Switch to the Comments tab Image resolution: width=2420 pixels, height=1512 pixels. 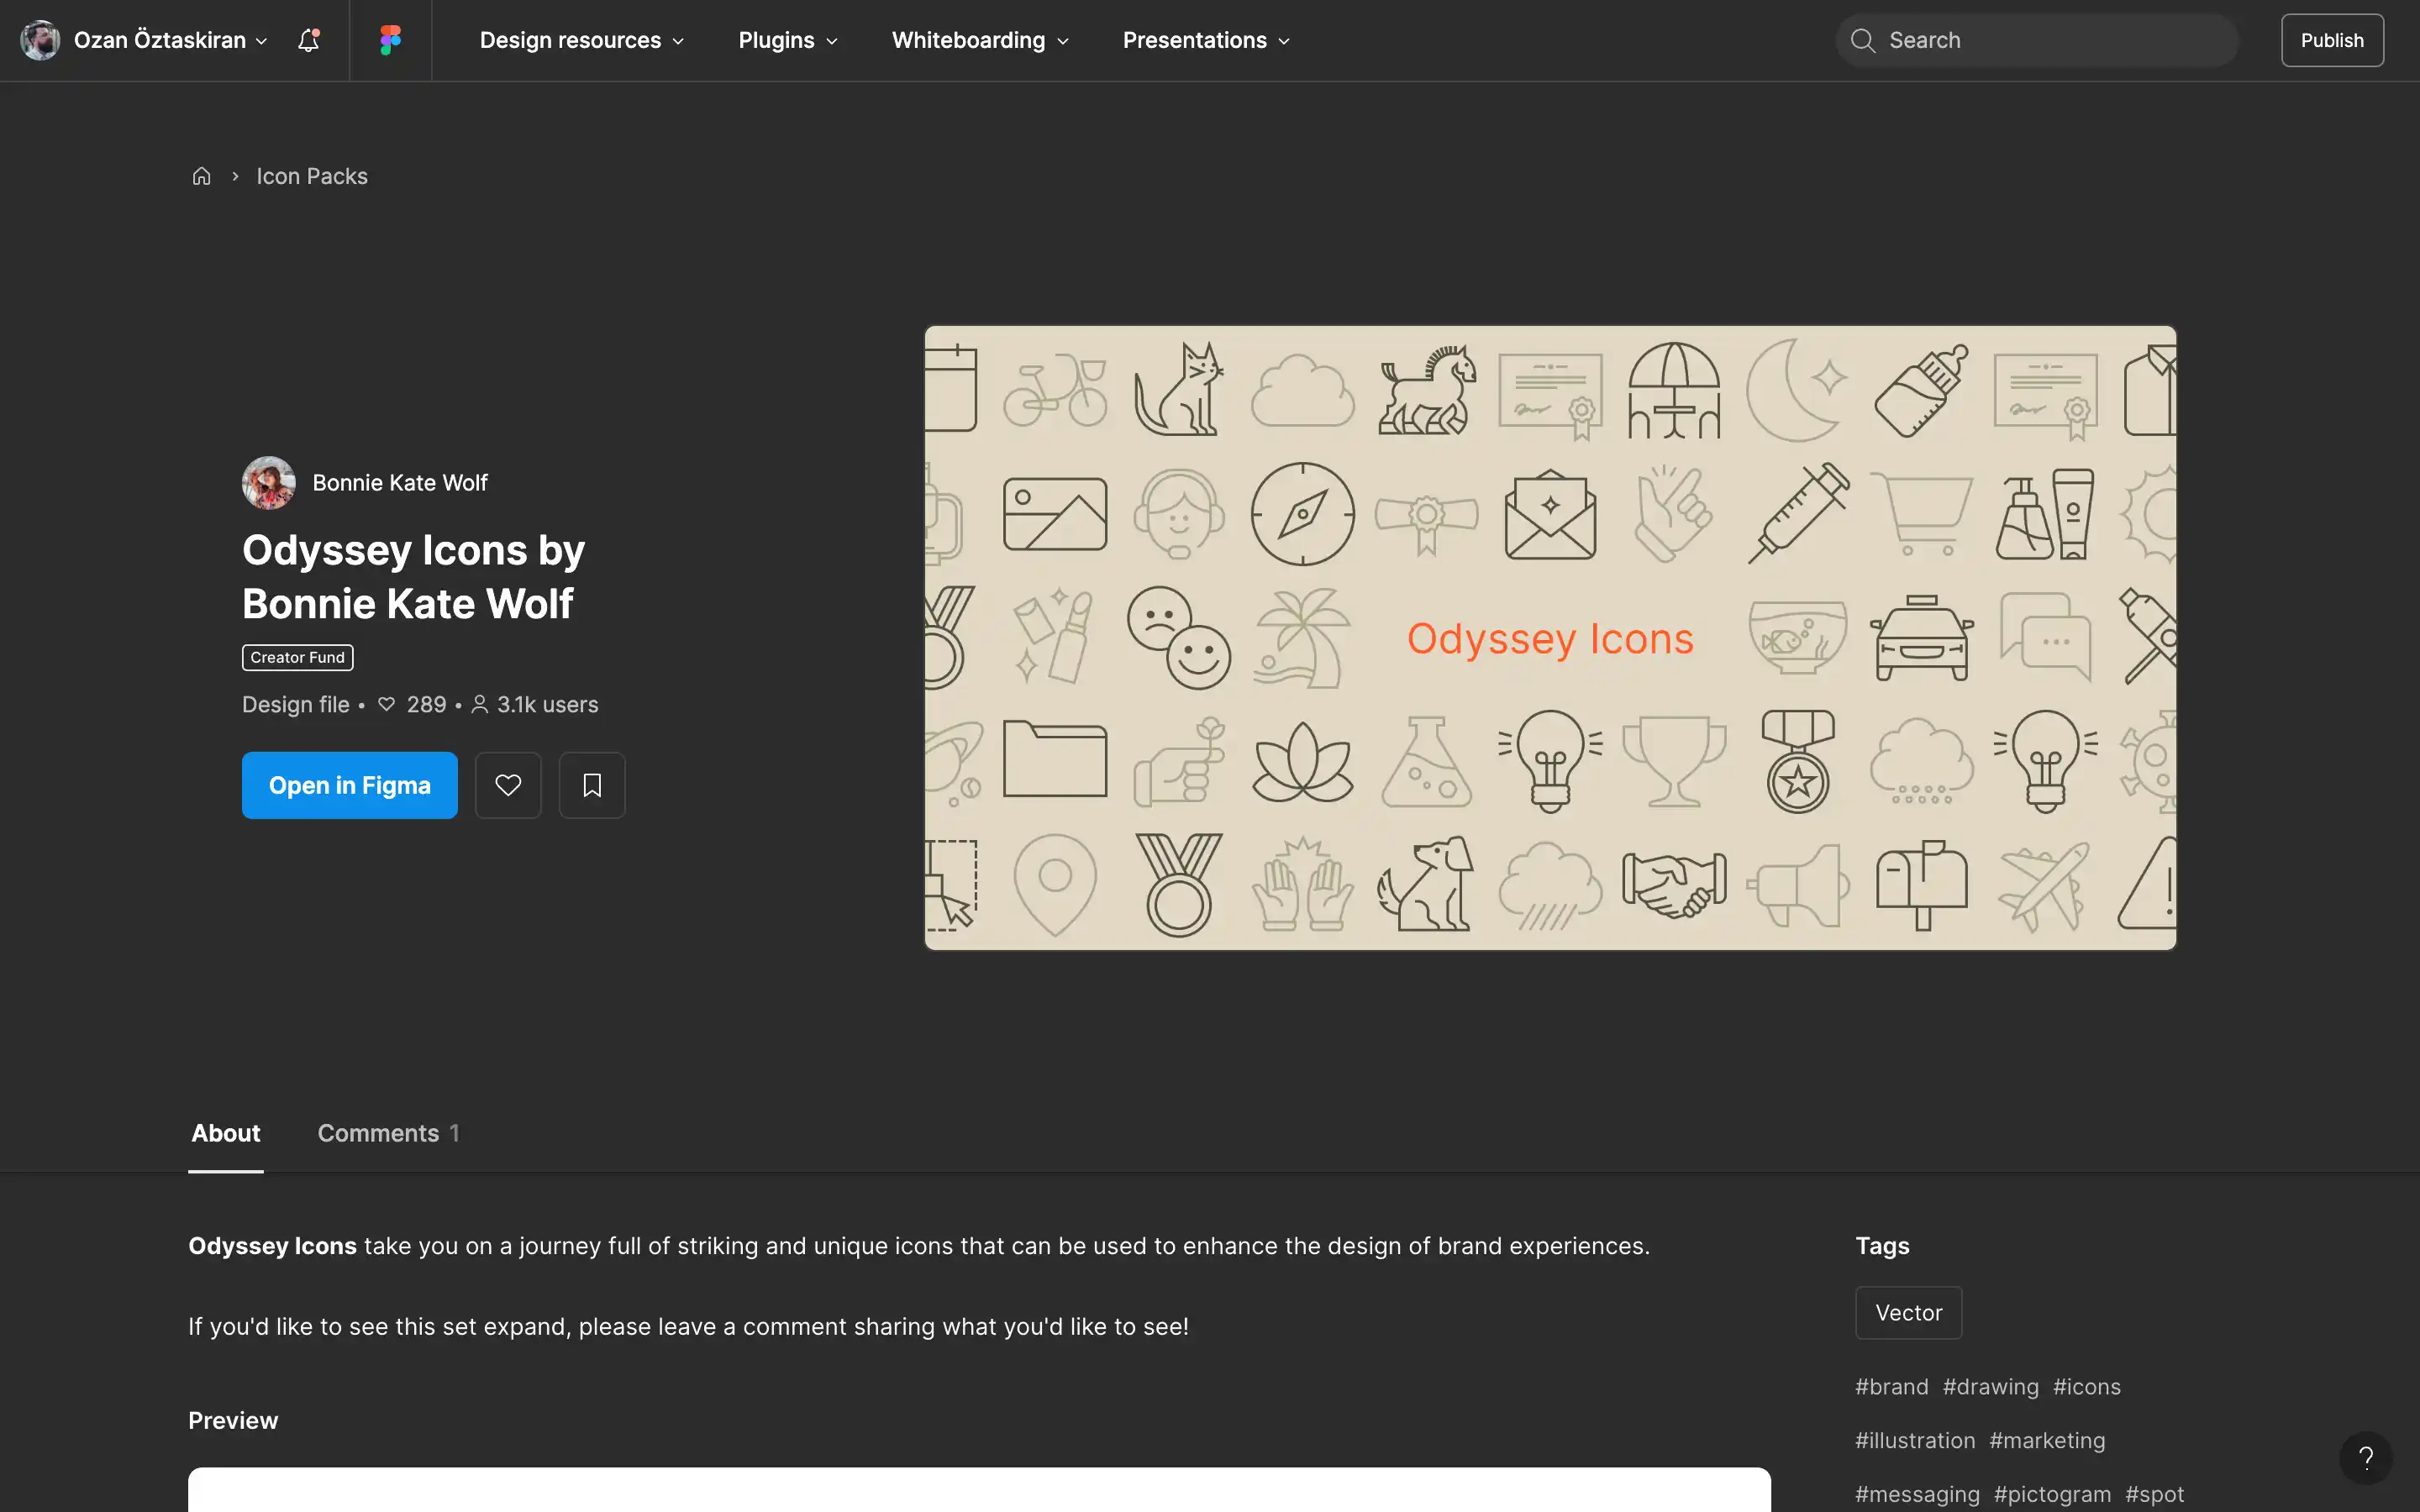click(388, 1133)
